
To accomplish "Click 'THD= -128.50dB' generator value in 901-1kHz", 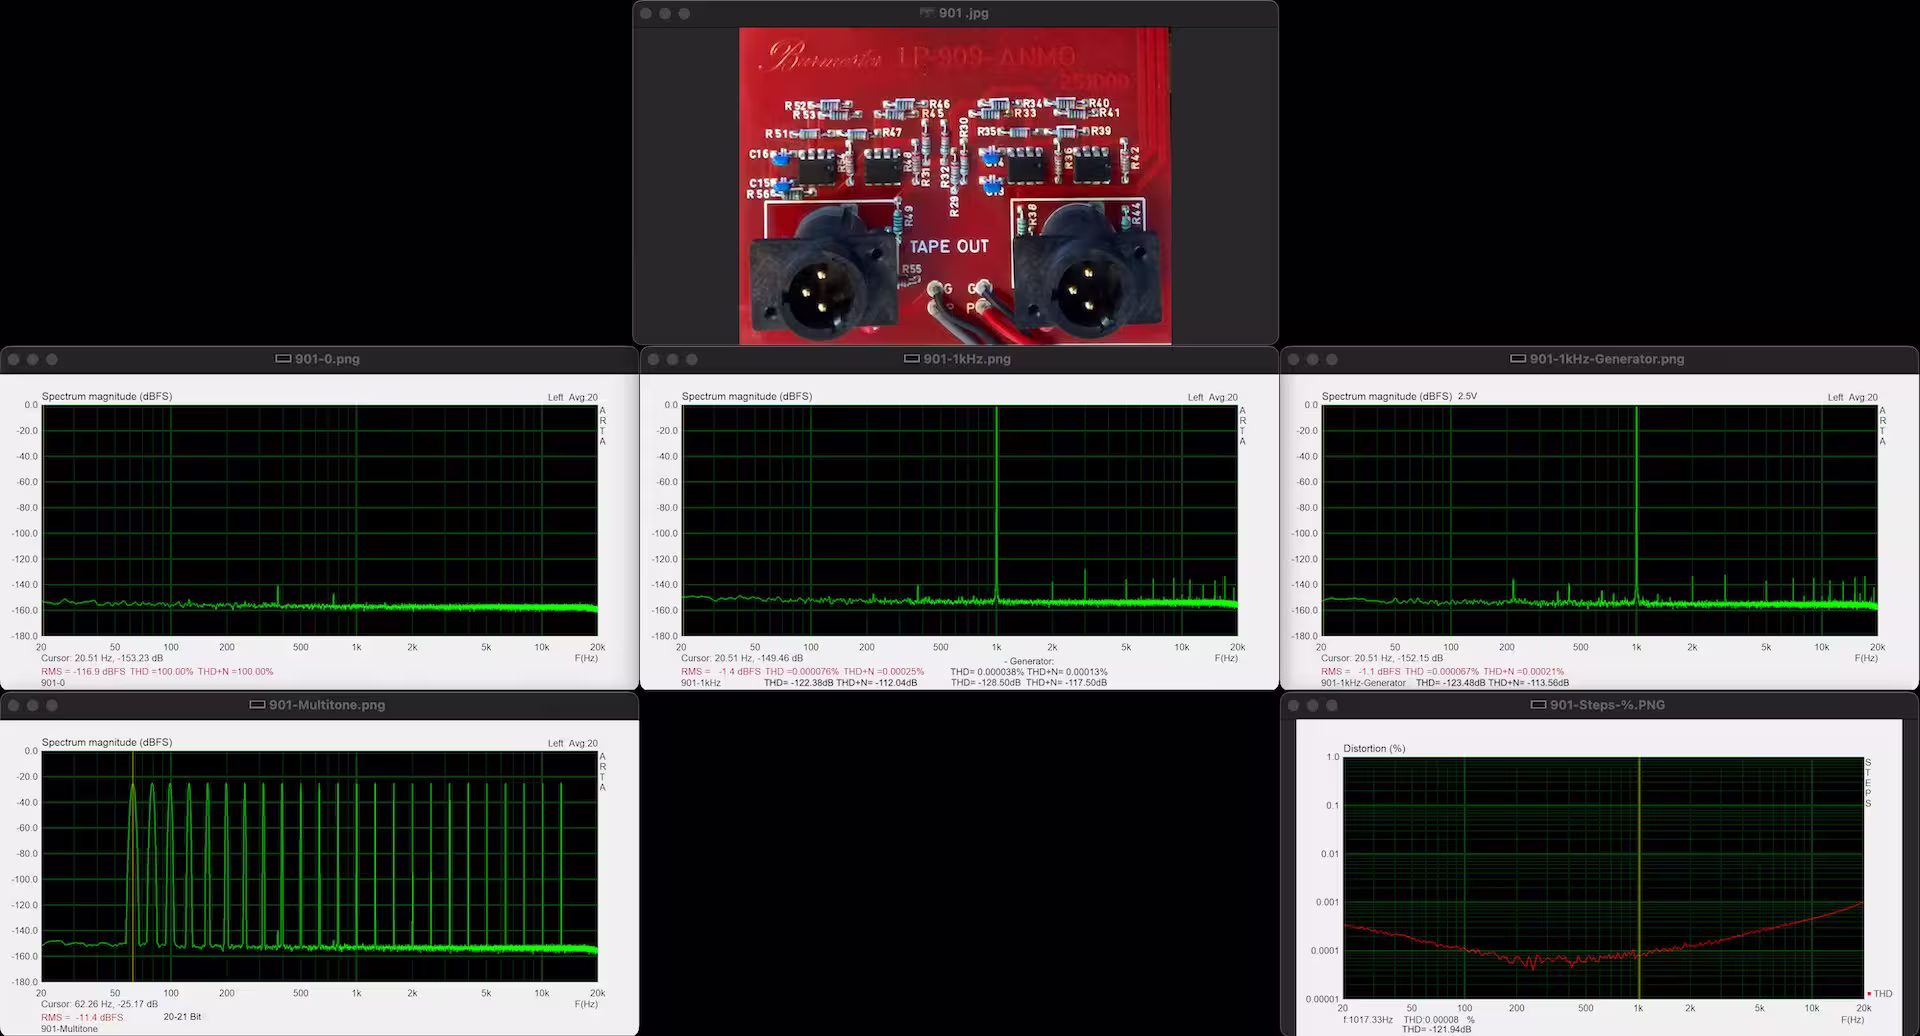I will click(x=986, y=683).
